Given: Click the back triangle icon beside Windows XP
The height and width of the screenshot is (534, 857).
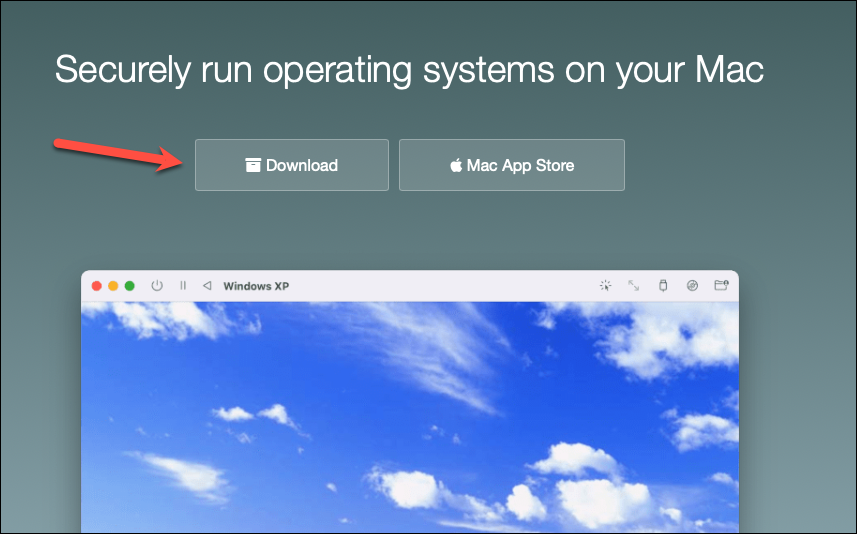Looking at the screenshot, I should [207, 285].
